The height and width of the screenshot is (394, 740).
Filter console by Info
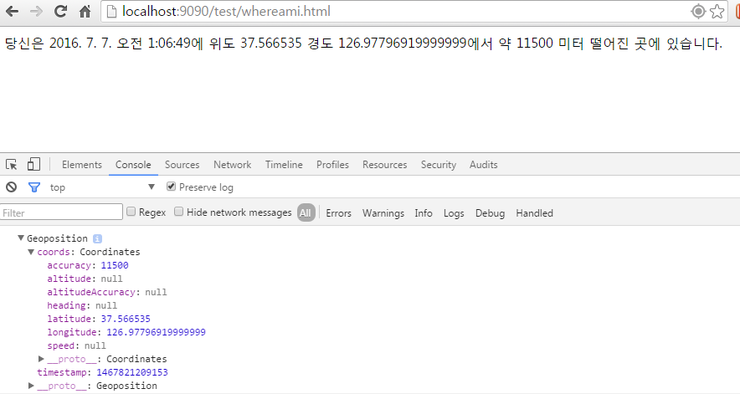click(x=423, y=213)
